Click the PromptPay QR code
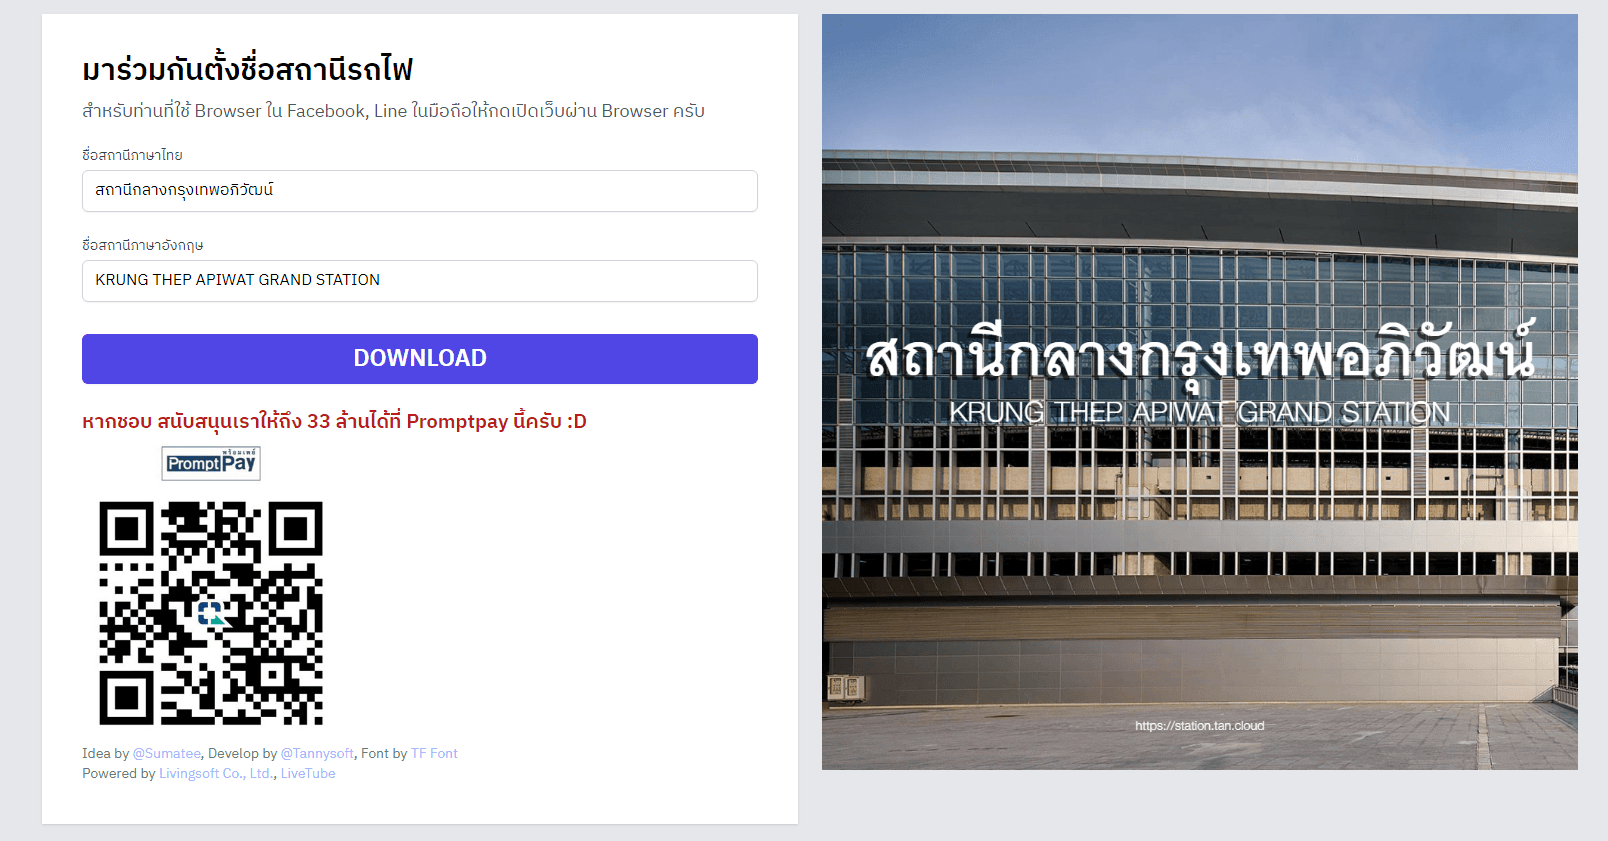Viewport: 1608px width, 841px height. [x=211, y=613]
